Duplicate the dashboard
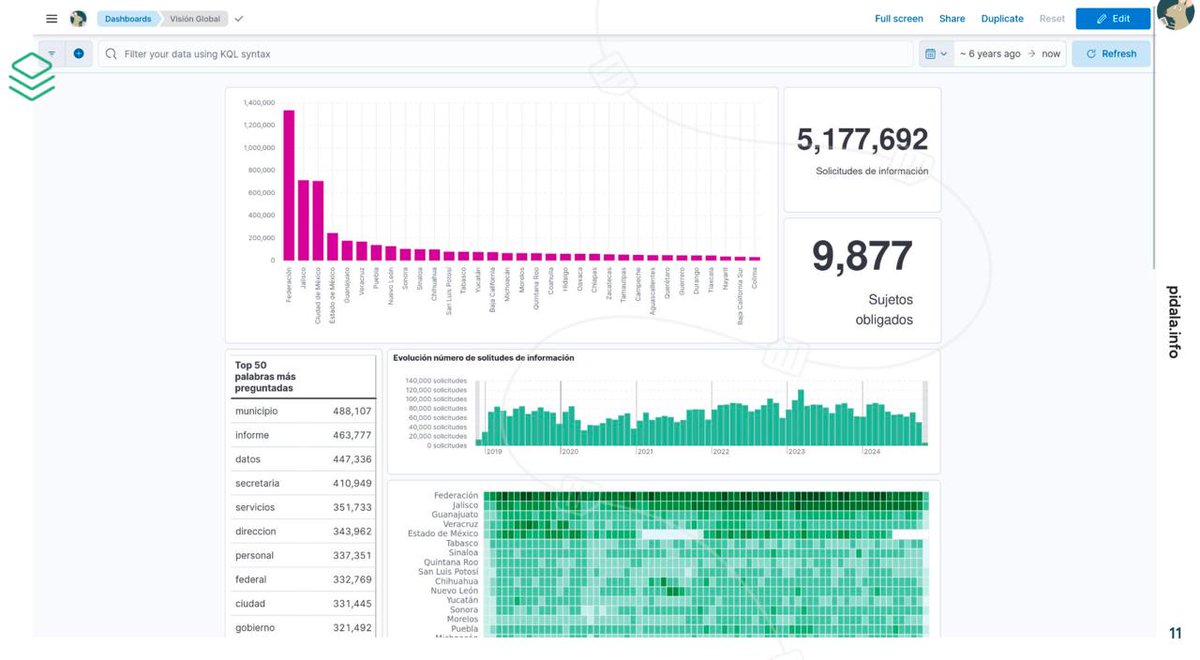 (x=1002, y=19)
